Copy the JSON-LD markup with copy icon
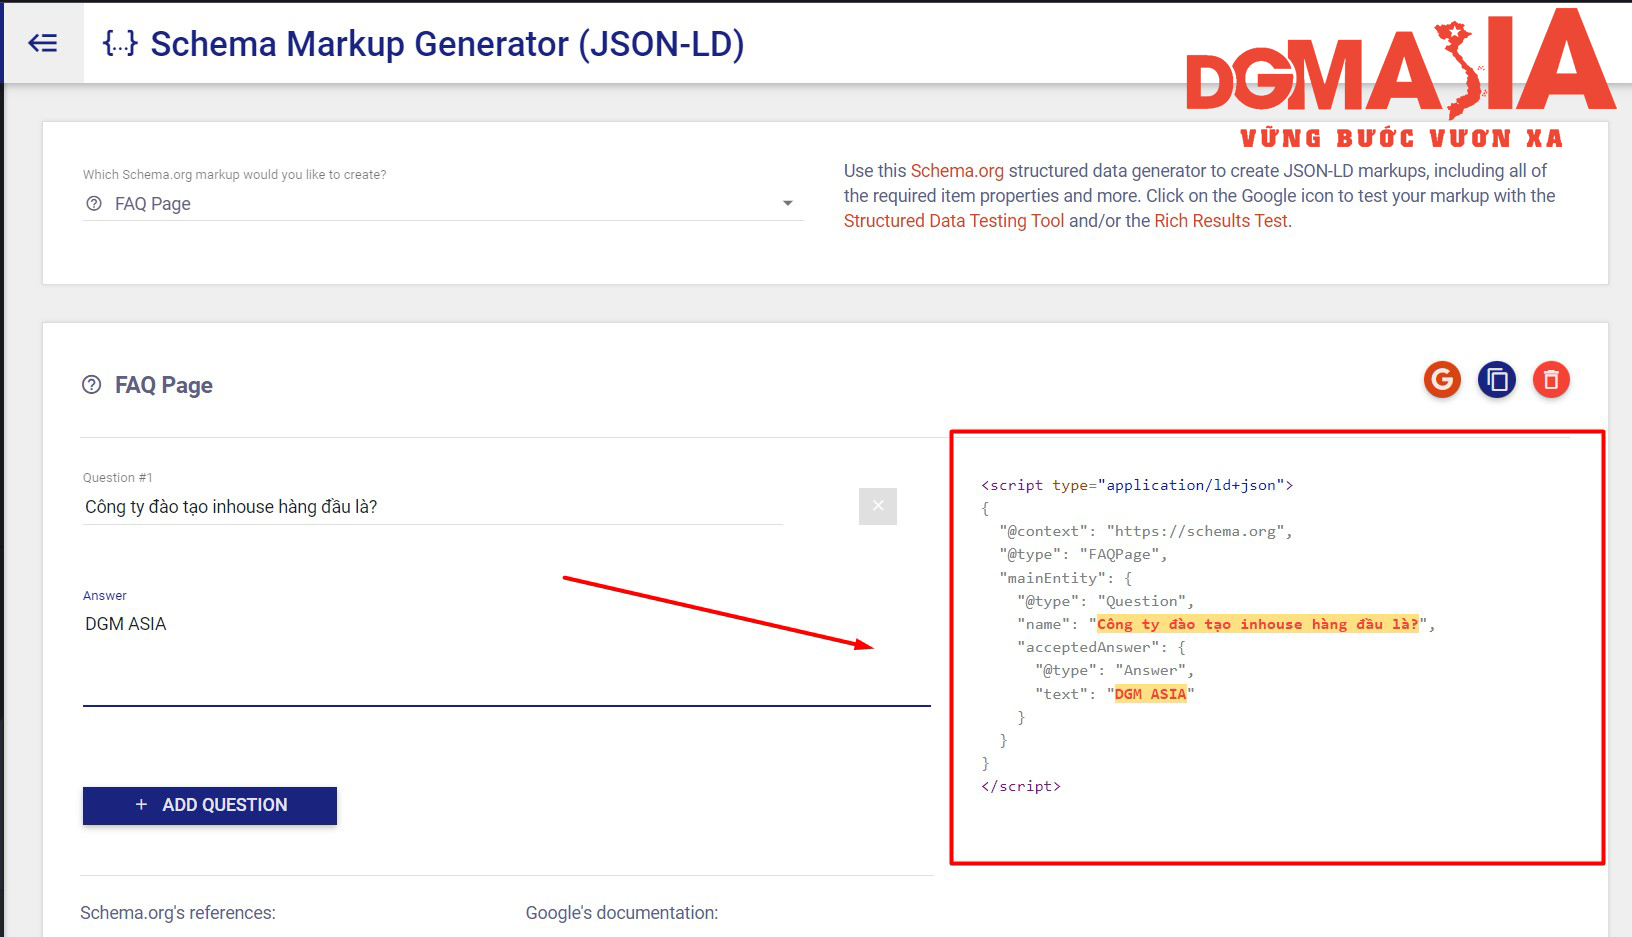The width and height of the screenshot is (1632, 937). coord(1497,379)
